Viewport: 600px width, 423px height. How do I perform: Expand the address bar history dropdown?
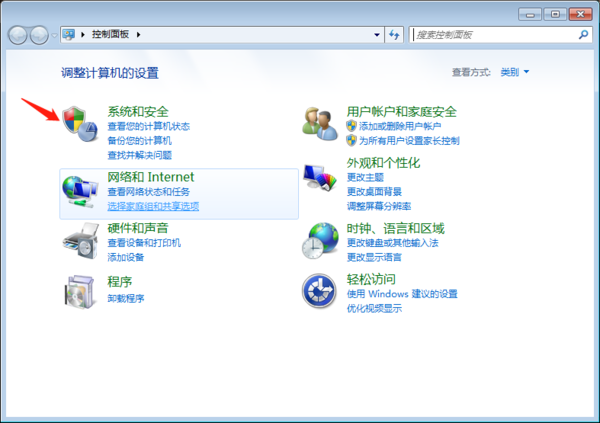[x=377, y=35]
